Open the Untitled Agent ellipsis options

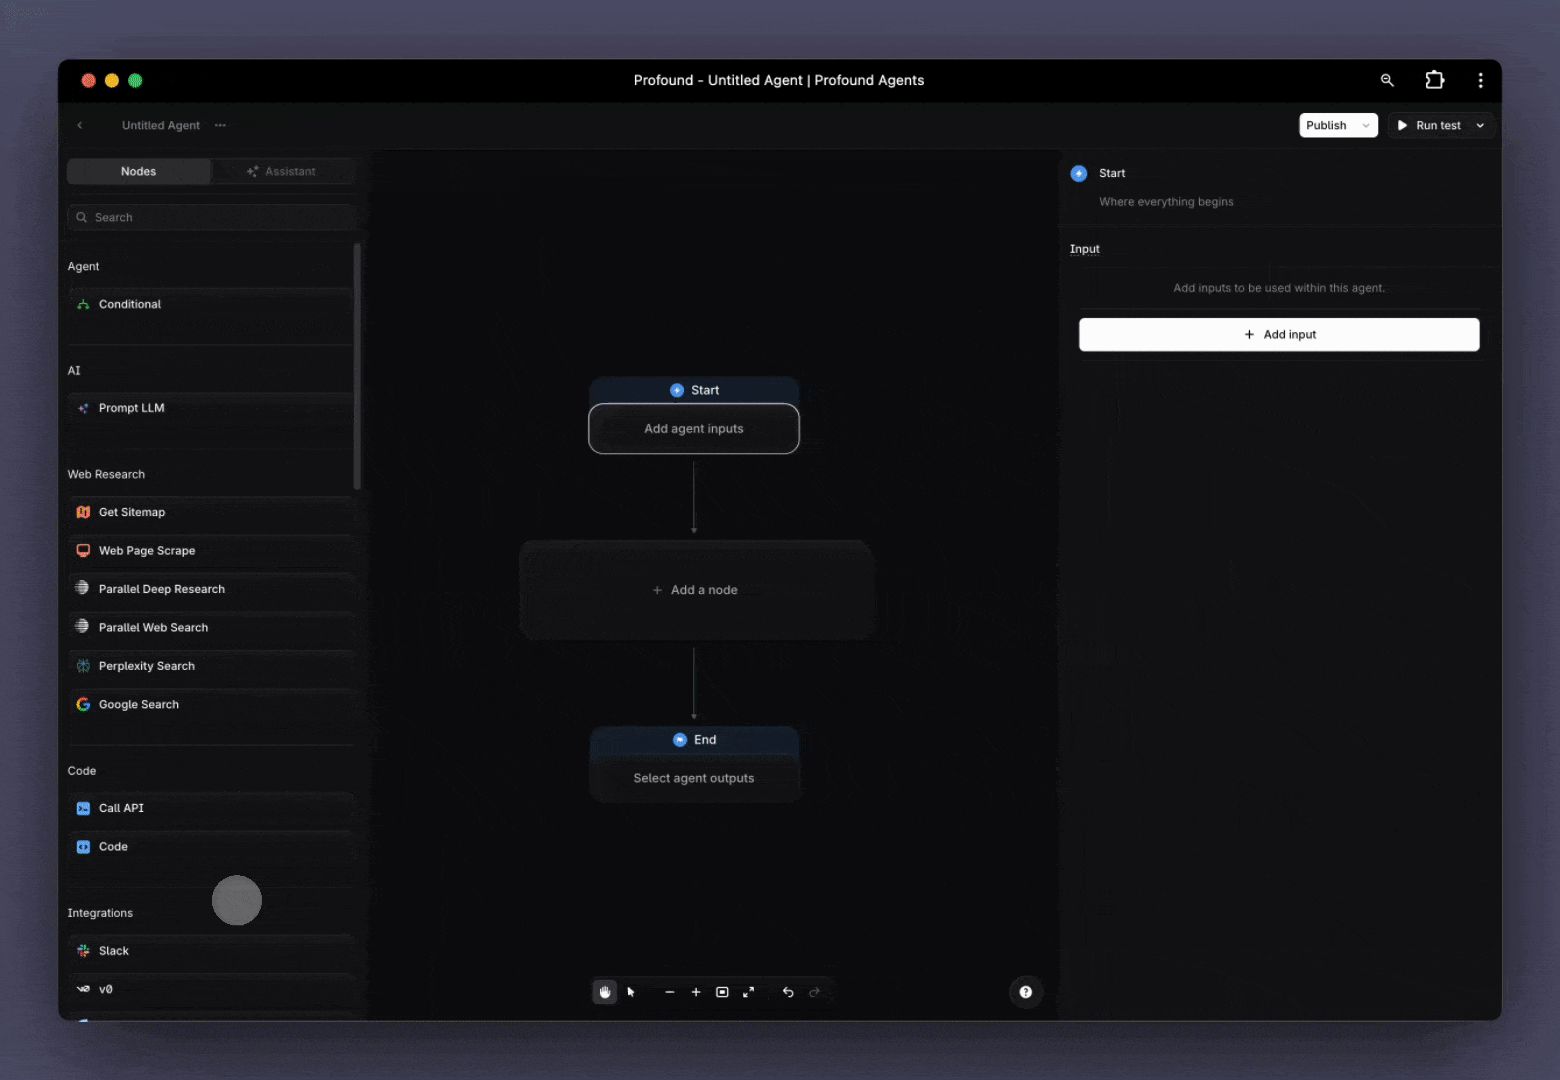tap(220, 125)
